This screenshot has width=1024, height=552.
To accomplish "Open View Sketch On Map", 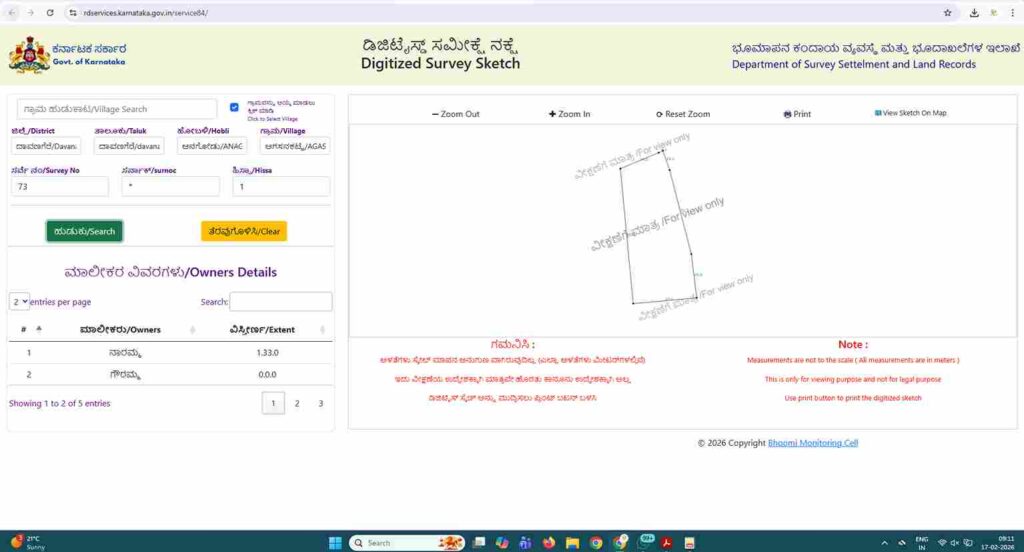I will coord(910,113).
